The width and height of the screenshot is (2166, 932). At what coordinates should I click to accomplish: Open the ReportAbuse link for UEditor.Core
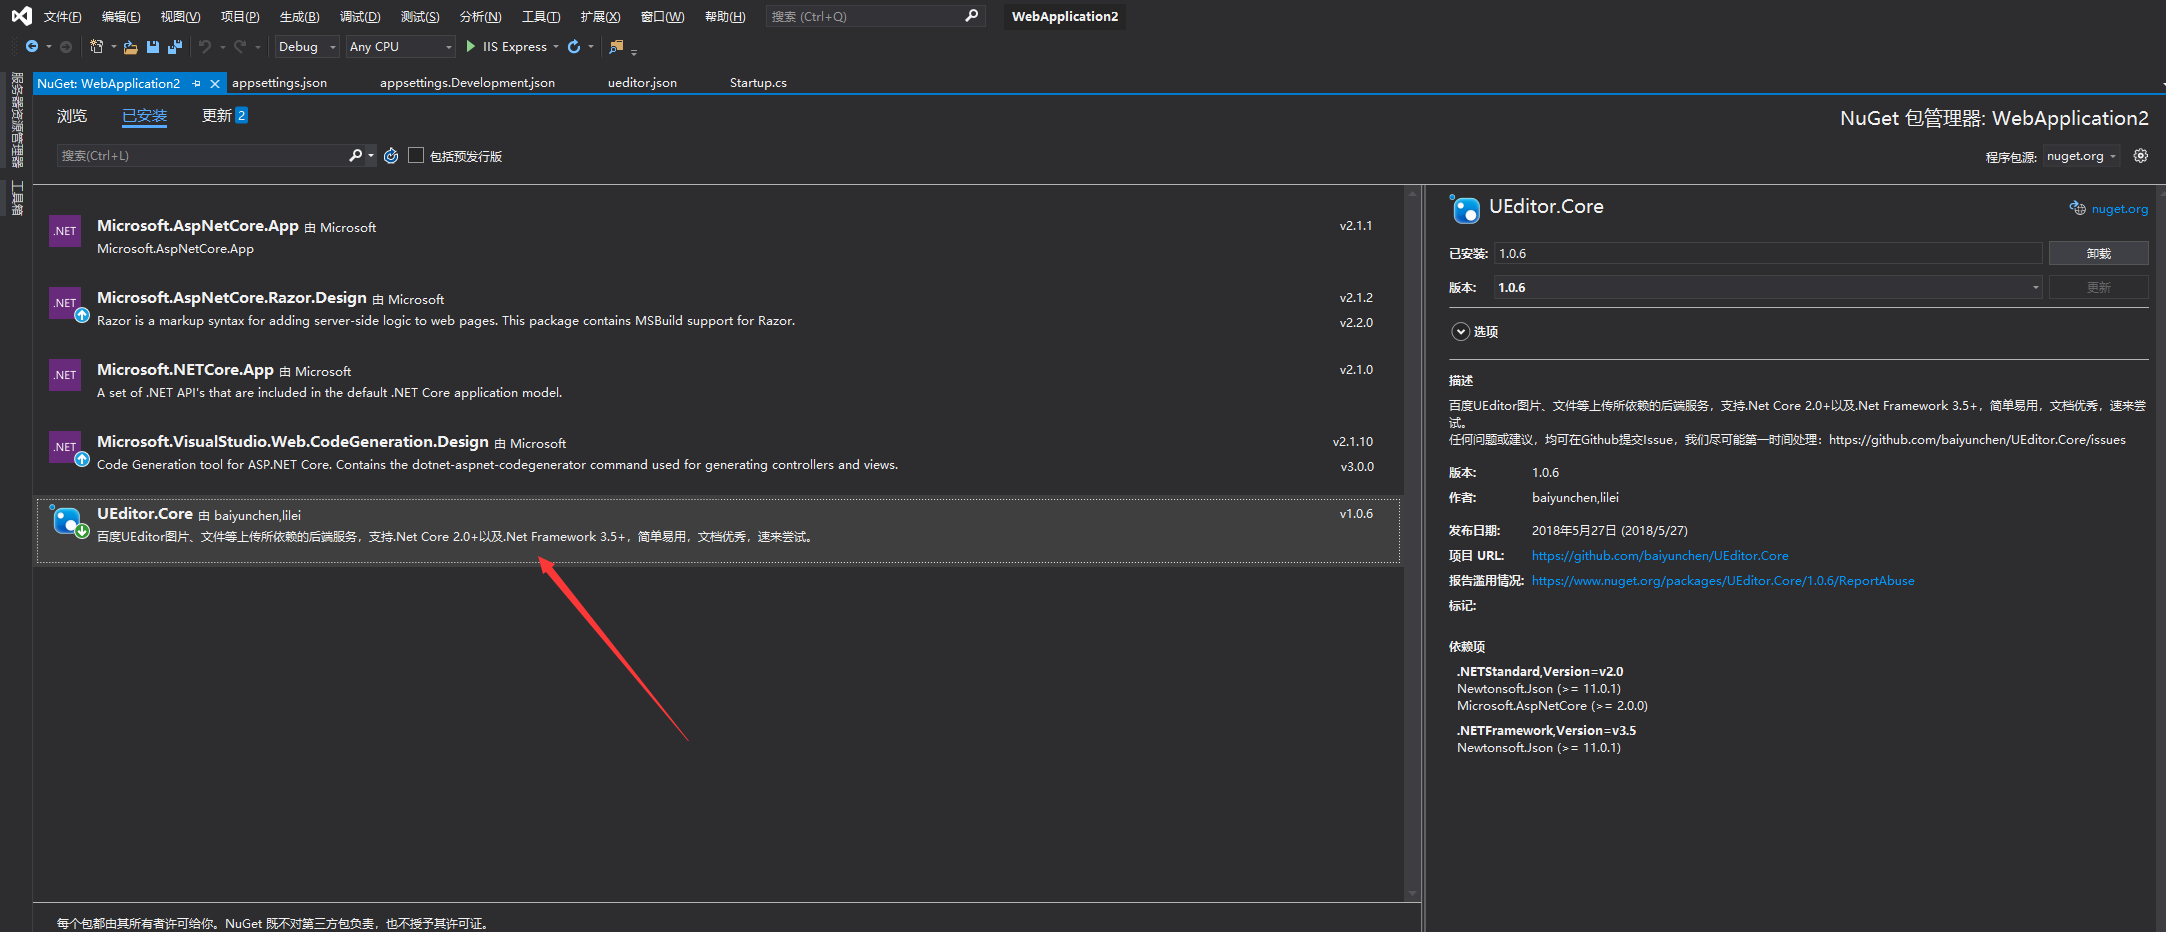[1723, 581]
